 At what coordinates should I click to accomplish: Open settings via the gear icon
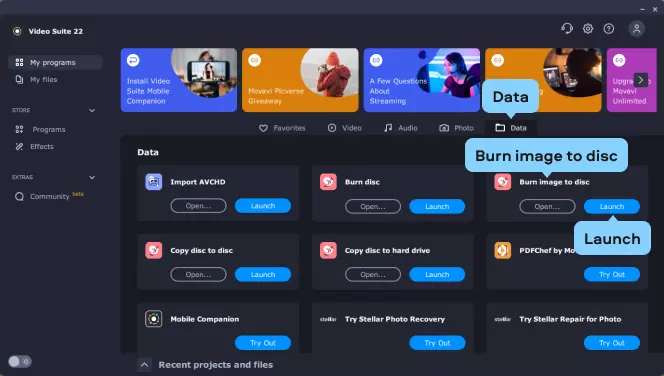588,29
